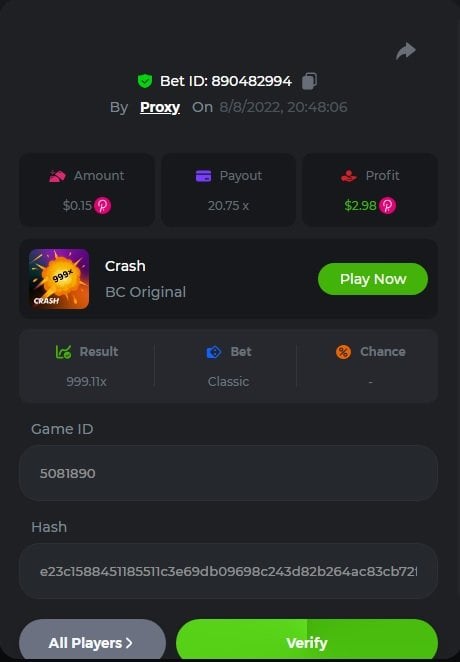Click the blue Bet tag icon
The image size is (460, 662).
pyautogui.click(x=214, y=352)
